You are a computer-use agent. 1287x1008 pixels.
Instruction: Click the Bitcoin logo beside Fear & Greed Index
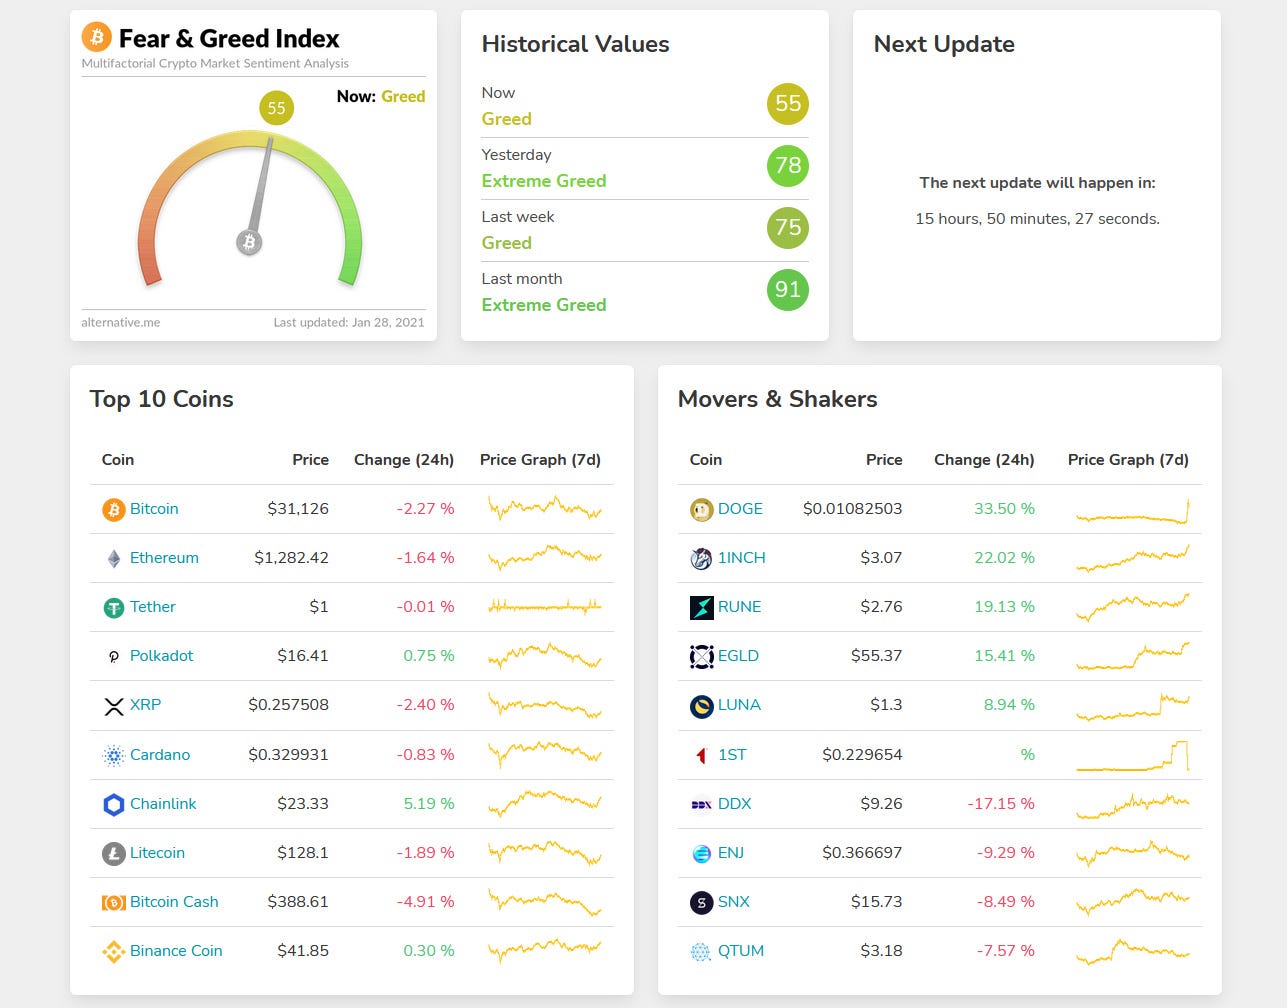click(x=96, y=38)
